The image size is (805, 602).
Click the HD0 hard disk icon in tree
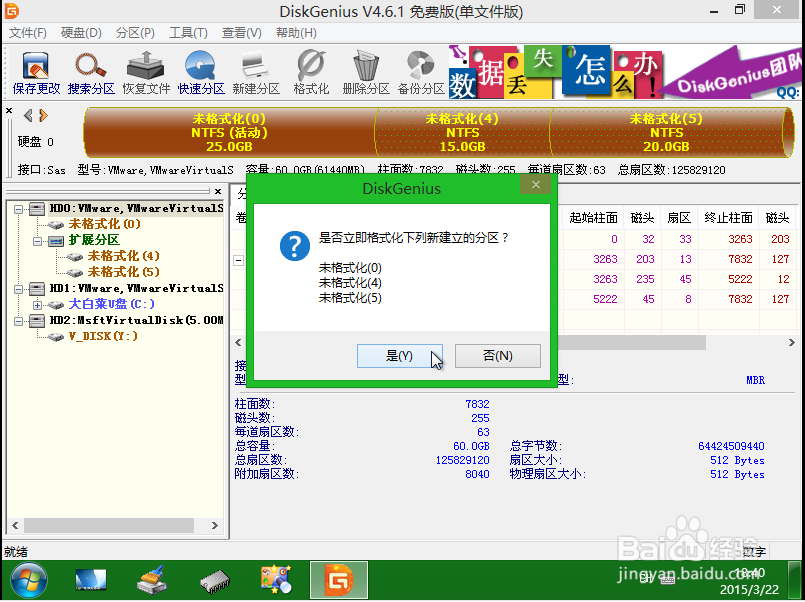[37, 208]
